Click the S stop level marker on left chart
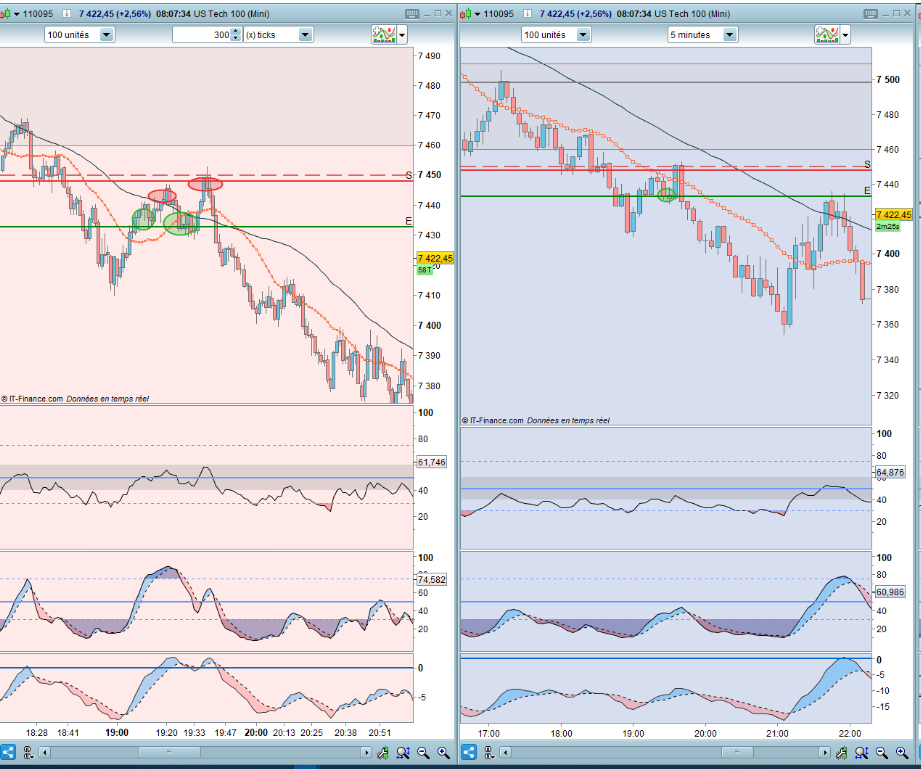 click(409, 175)
